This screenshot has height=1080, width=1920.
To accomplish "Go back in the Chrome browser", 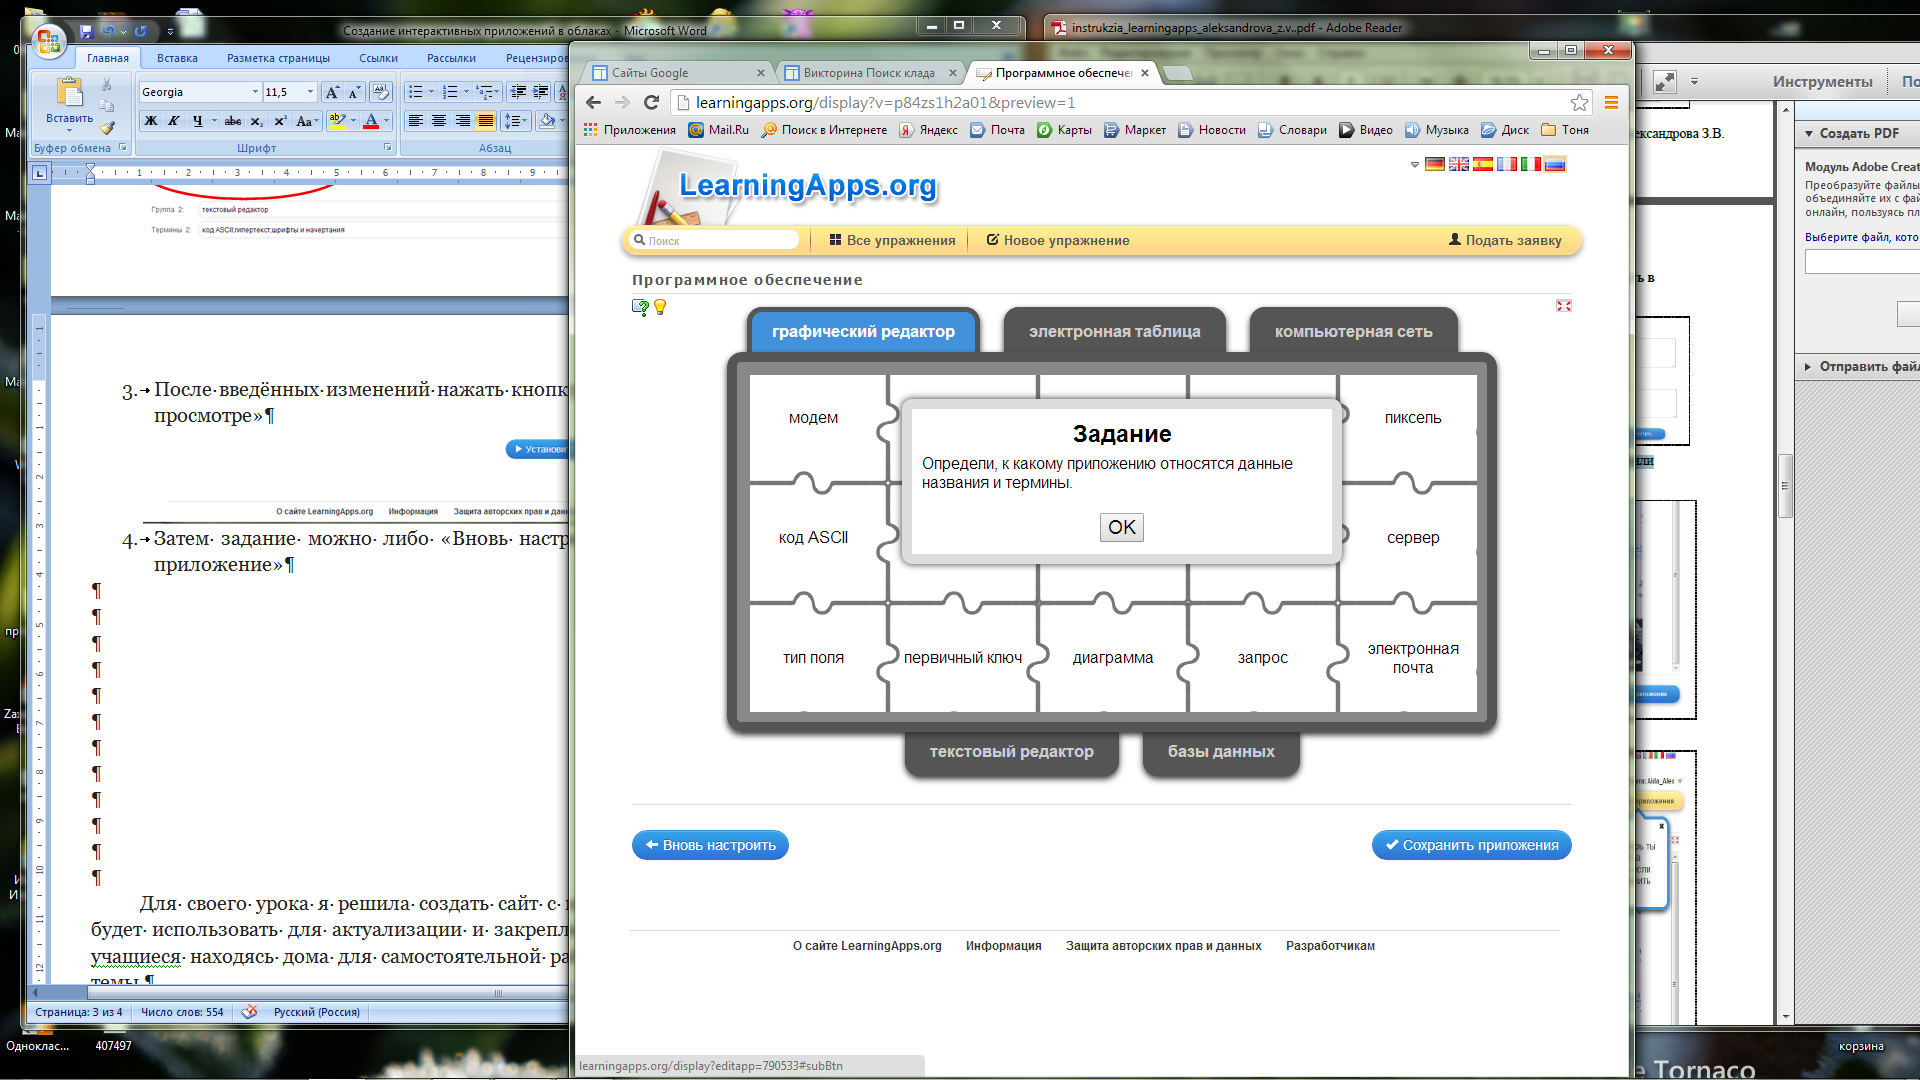I will coord(594,102).
